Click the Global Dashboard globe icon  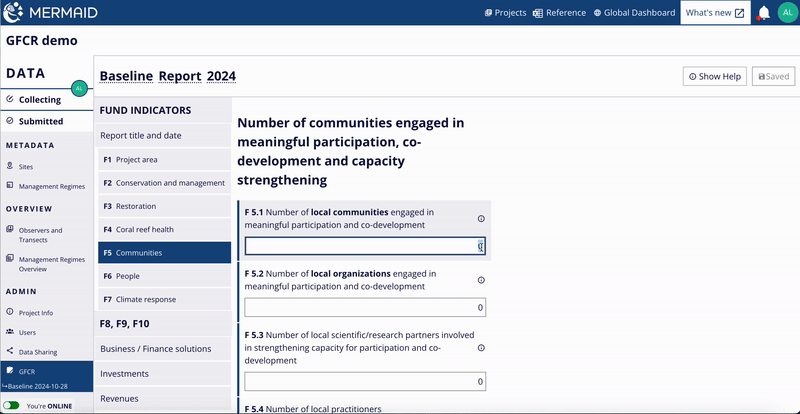click(x=597, y=13)
